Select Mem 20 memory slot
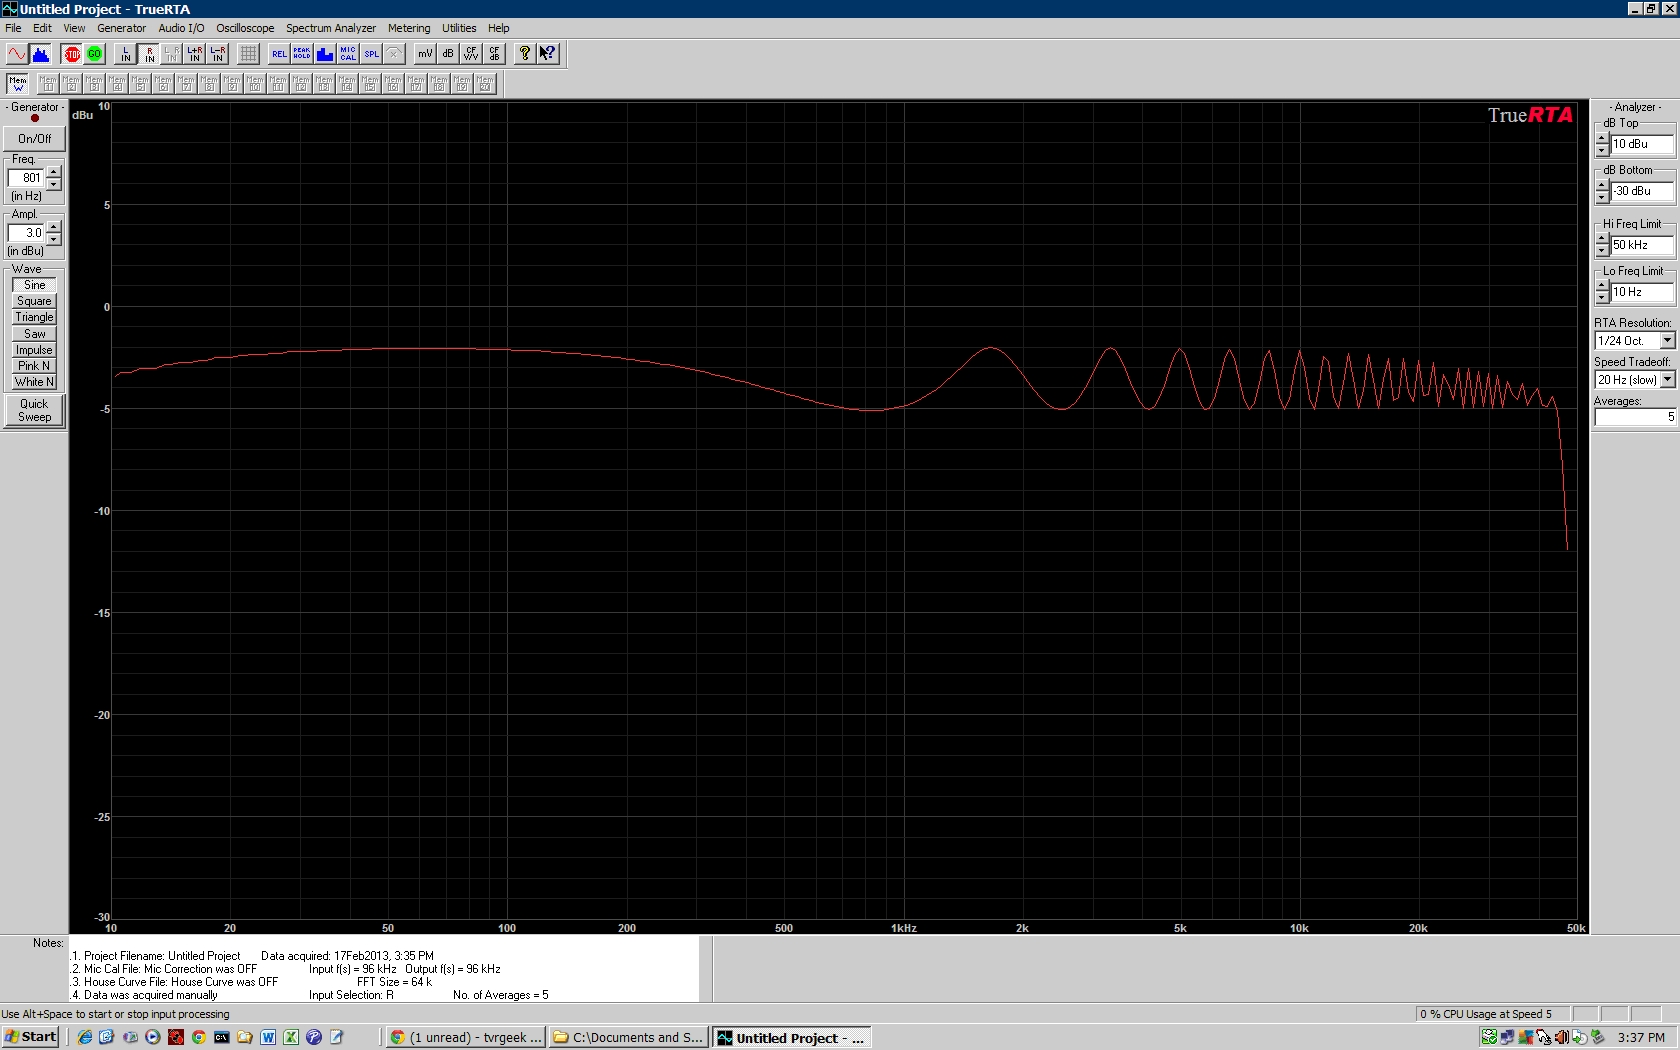This screenshot has width=1680, height=1050. 485,84
